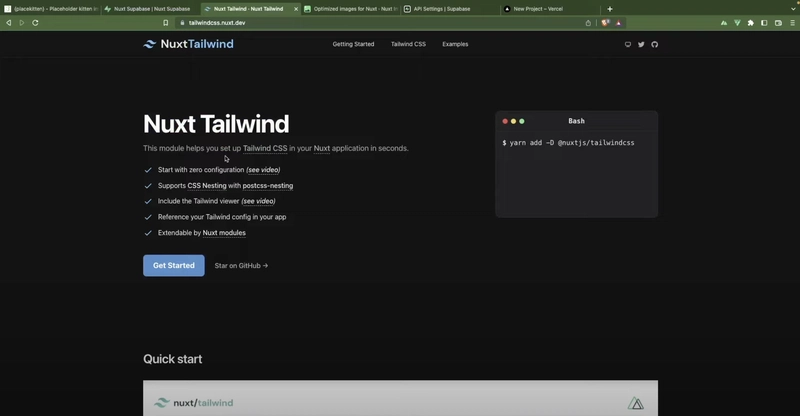Open the Nuxt devtools extension icon
800x416 pixels.
(724, 23)
